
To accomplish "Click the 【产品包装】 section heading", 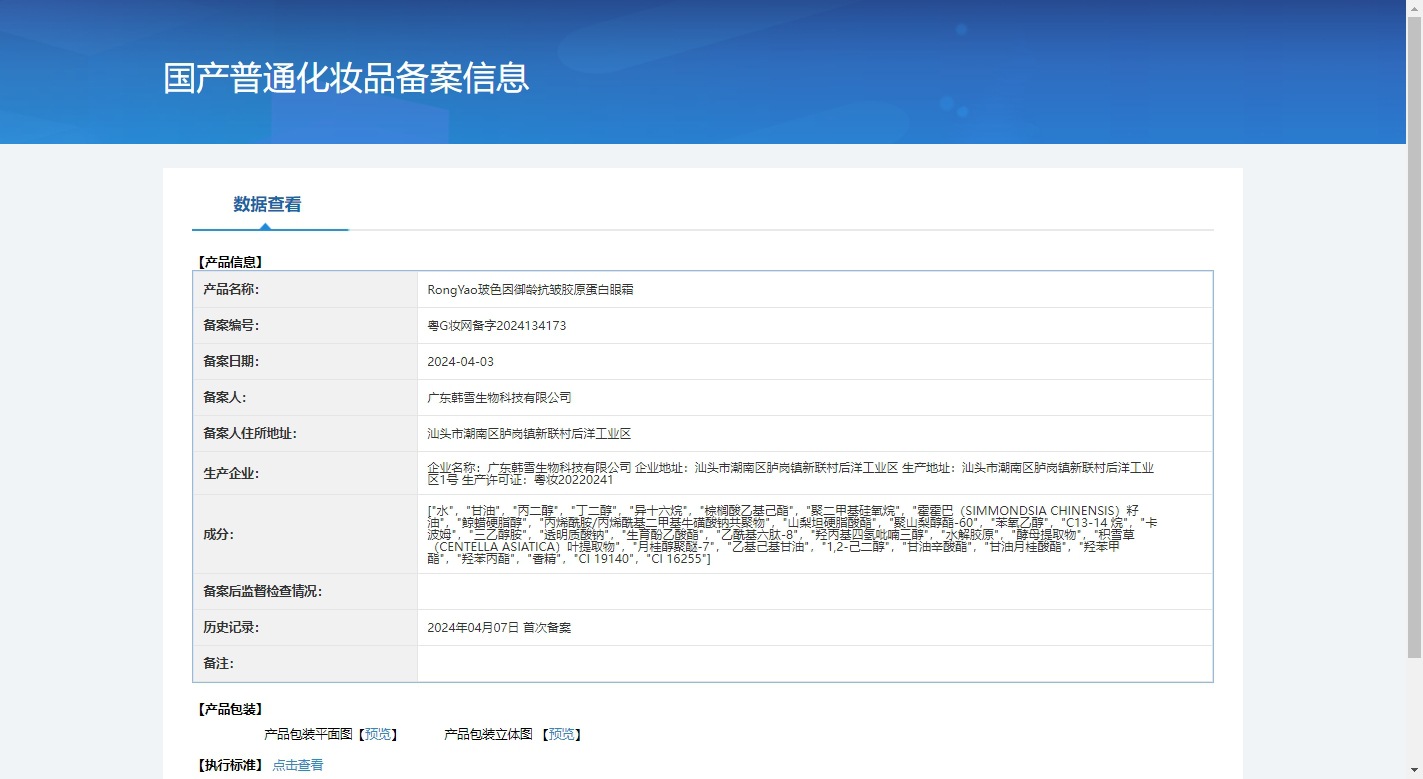I will pos(230,709).
